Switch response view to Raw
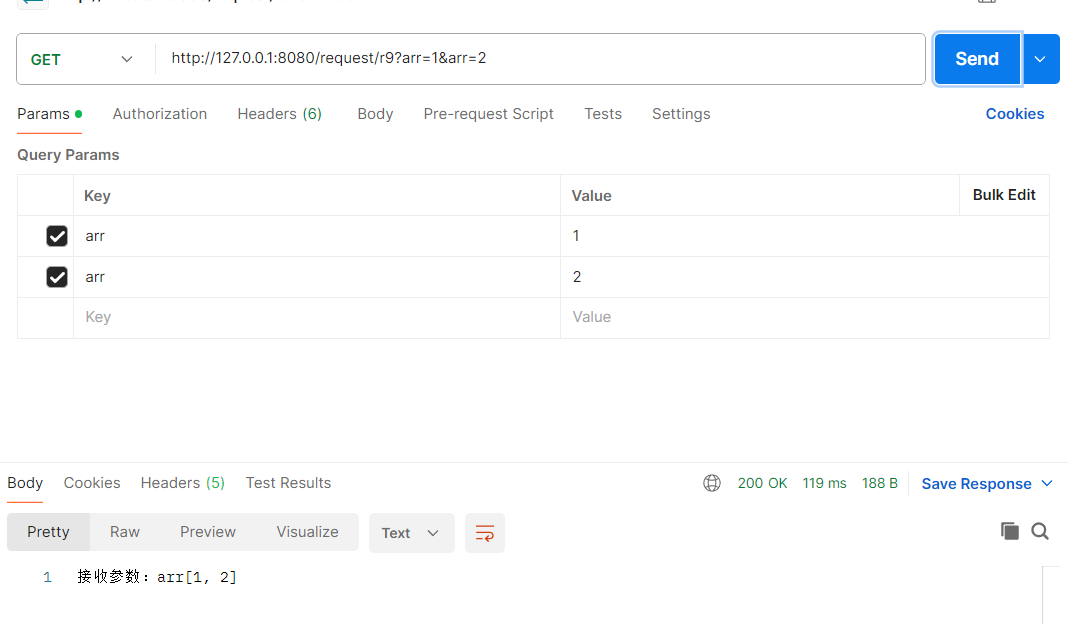Image resolution: width=1068 pixels, height=624 pixels. click(x=125, y=532)
